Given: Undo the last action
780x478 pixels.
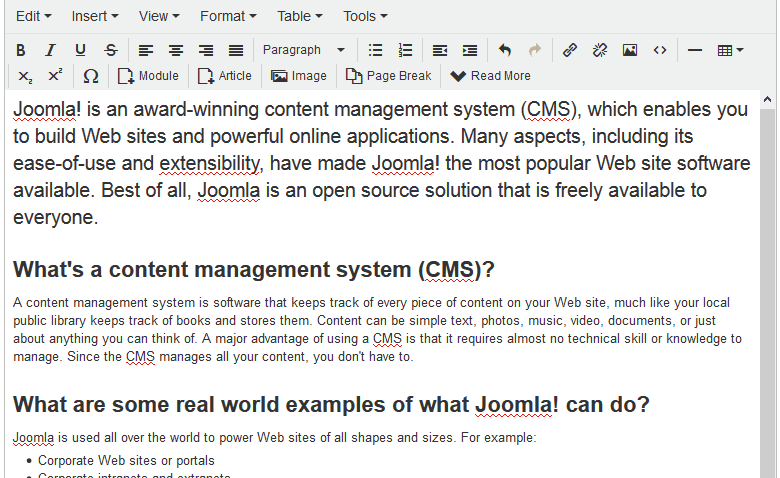Looking at the screenshot, I should (505, 50).
